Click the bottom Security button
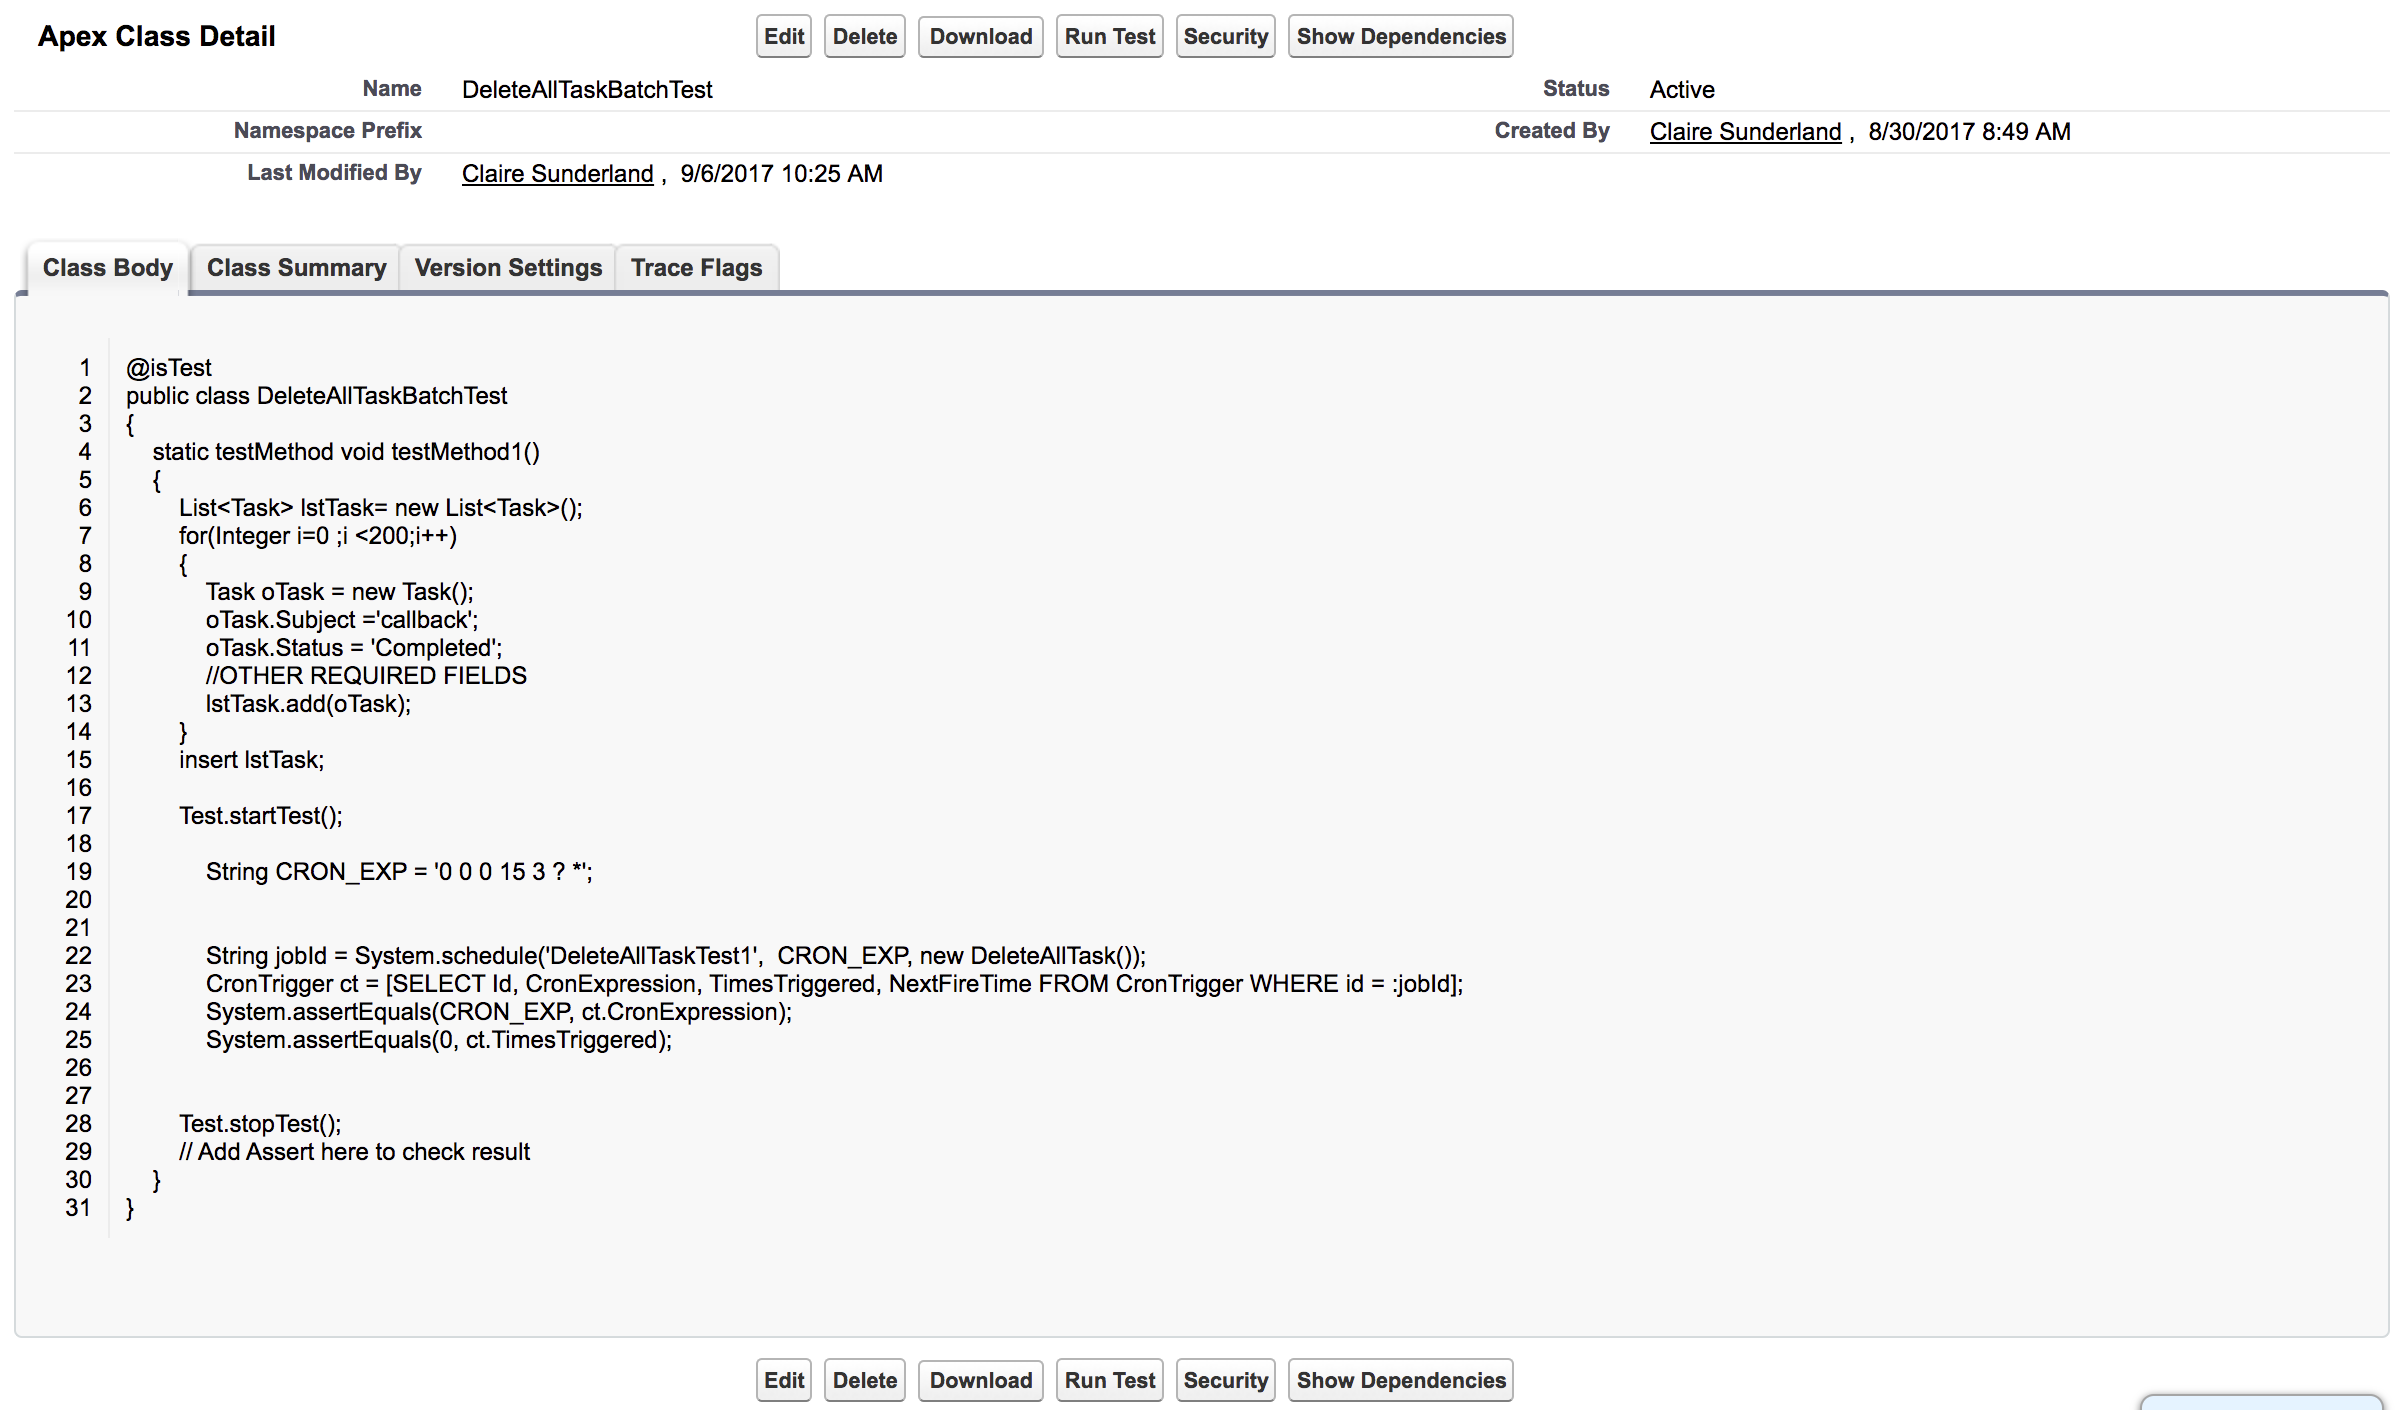Viewport: 2398px width, 1410px height. 1225,1380
